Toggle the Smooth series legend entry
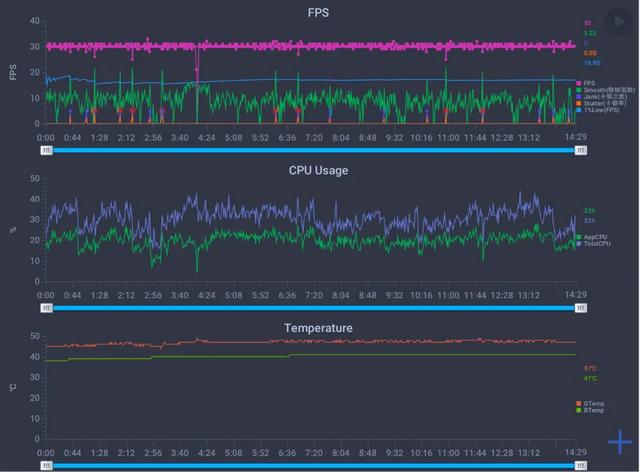 [605, 90]
